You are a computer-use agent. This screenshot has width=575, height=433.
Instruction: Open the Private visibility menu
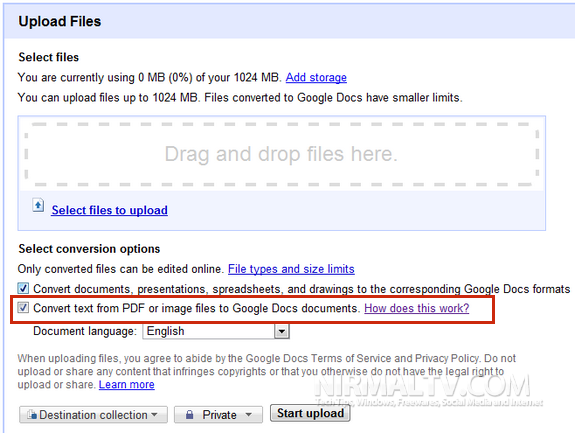pos(219,415)
